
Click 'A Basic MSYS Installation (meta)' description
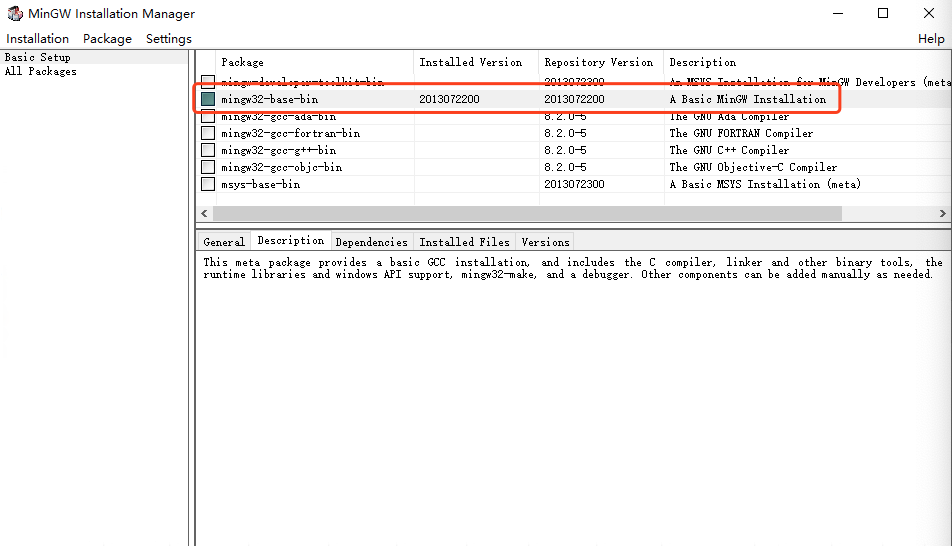[765, 184]
